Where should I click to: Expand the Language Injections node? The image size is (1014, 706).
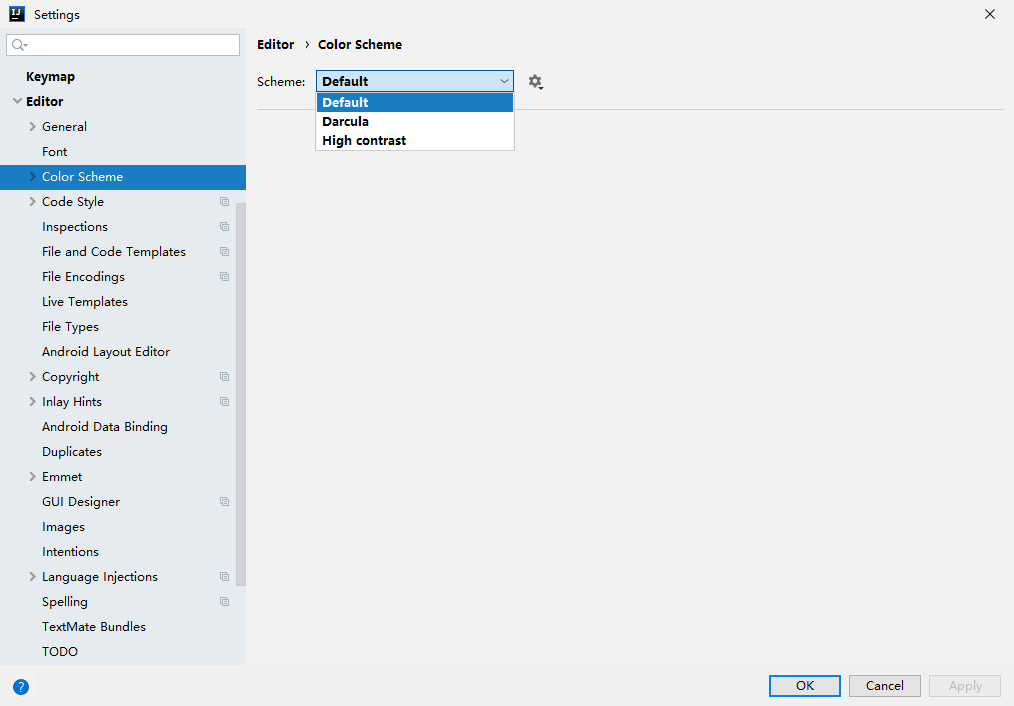pos(32,577)
